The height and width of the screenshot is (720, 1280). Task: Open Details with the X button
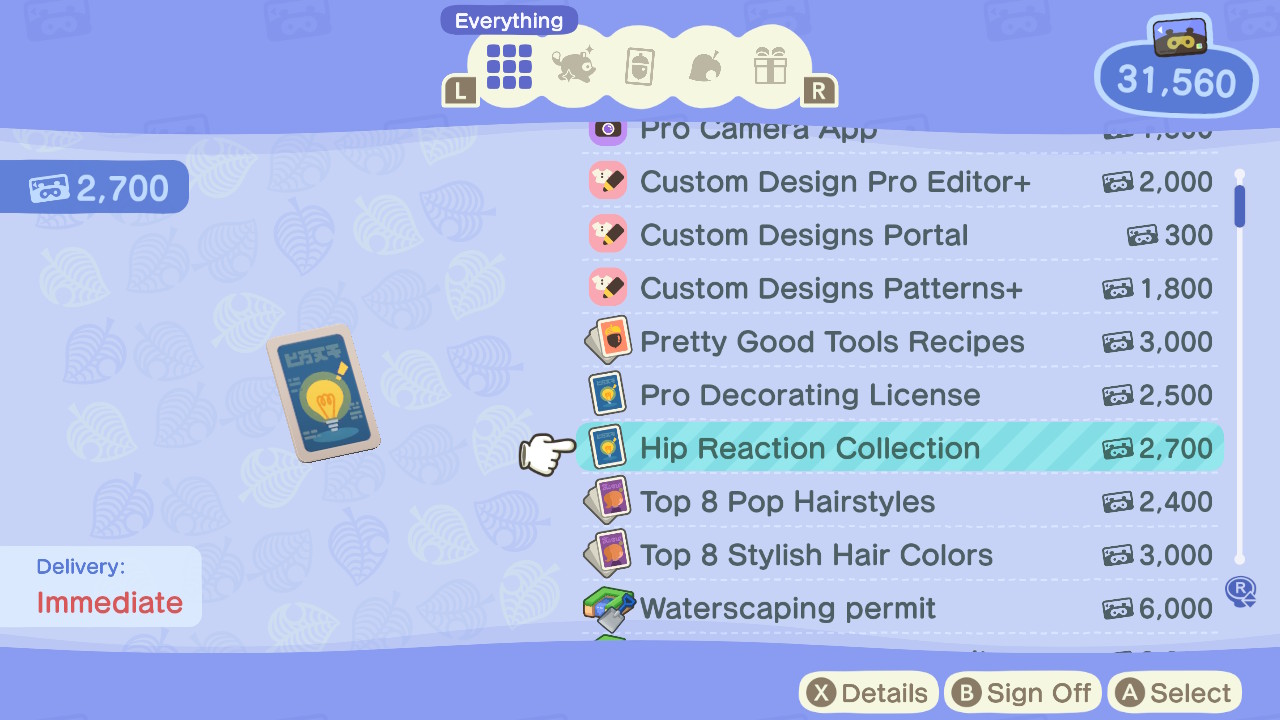click(x=868, y=693)
